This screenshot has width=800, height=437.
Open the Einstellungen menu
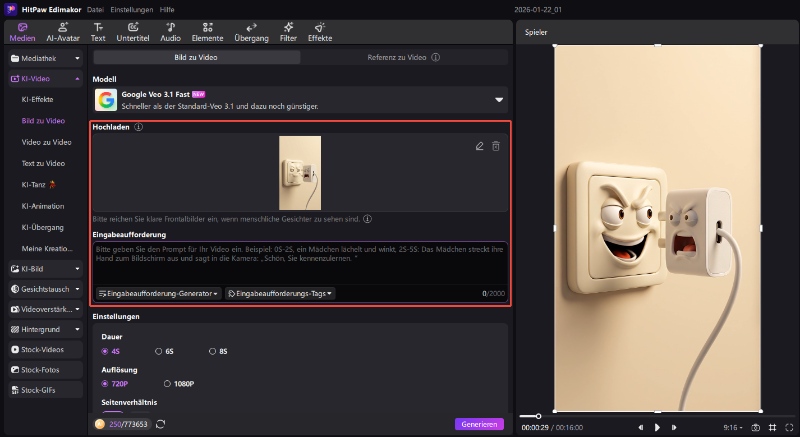tap(132, 10)
